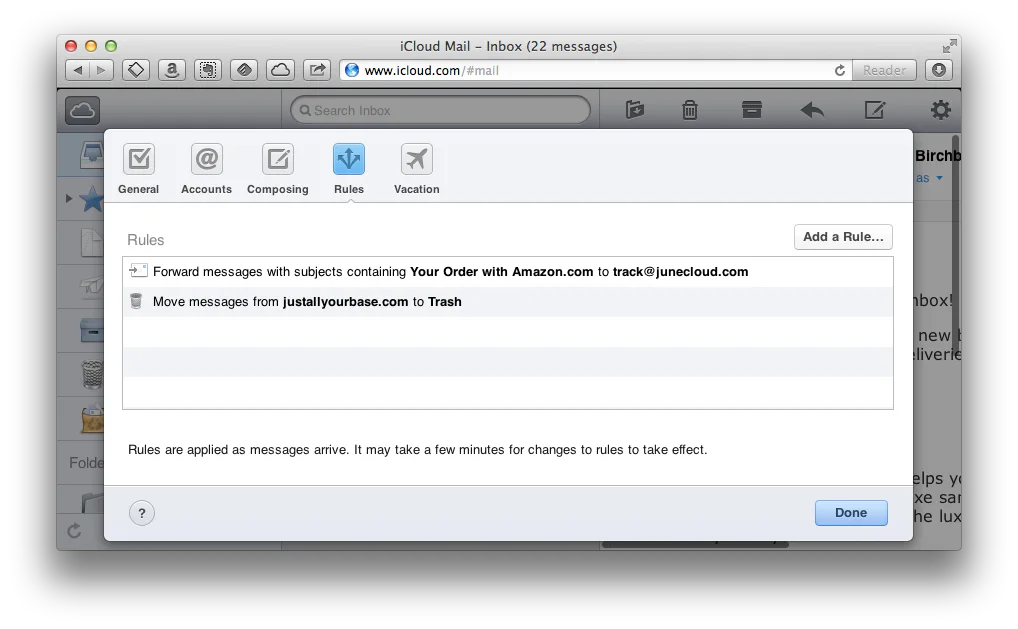
Task: Click the horizontal scrollbar under the message
Action: 695,545
